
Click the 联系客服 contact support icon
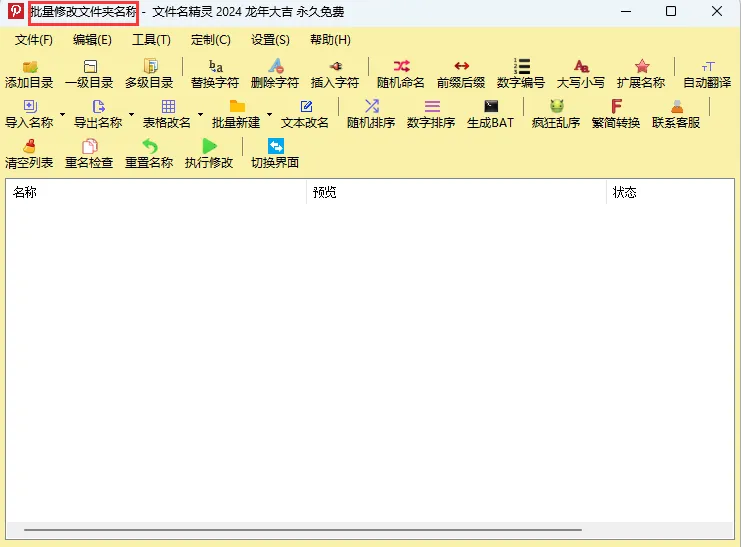click(x=676, y=113)
